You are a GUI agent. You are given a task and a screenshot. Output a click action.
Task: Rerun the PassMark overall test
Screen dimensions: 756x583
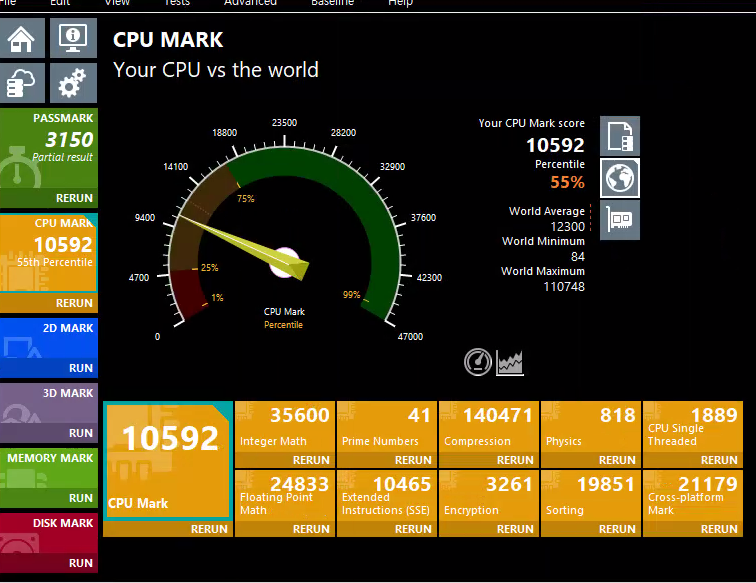coord(74,198)
